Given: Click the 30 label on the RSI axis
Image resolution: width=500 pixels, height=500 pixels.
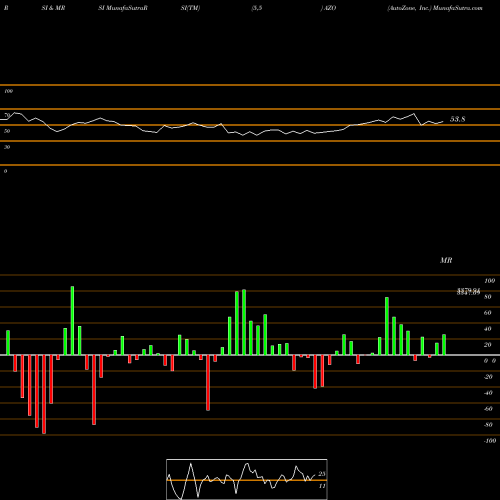Looking at the screenshot, I should pos(7,147).
